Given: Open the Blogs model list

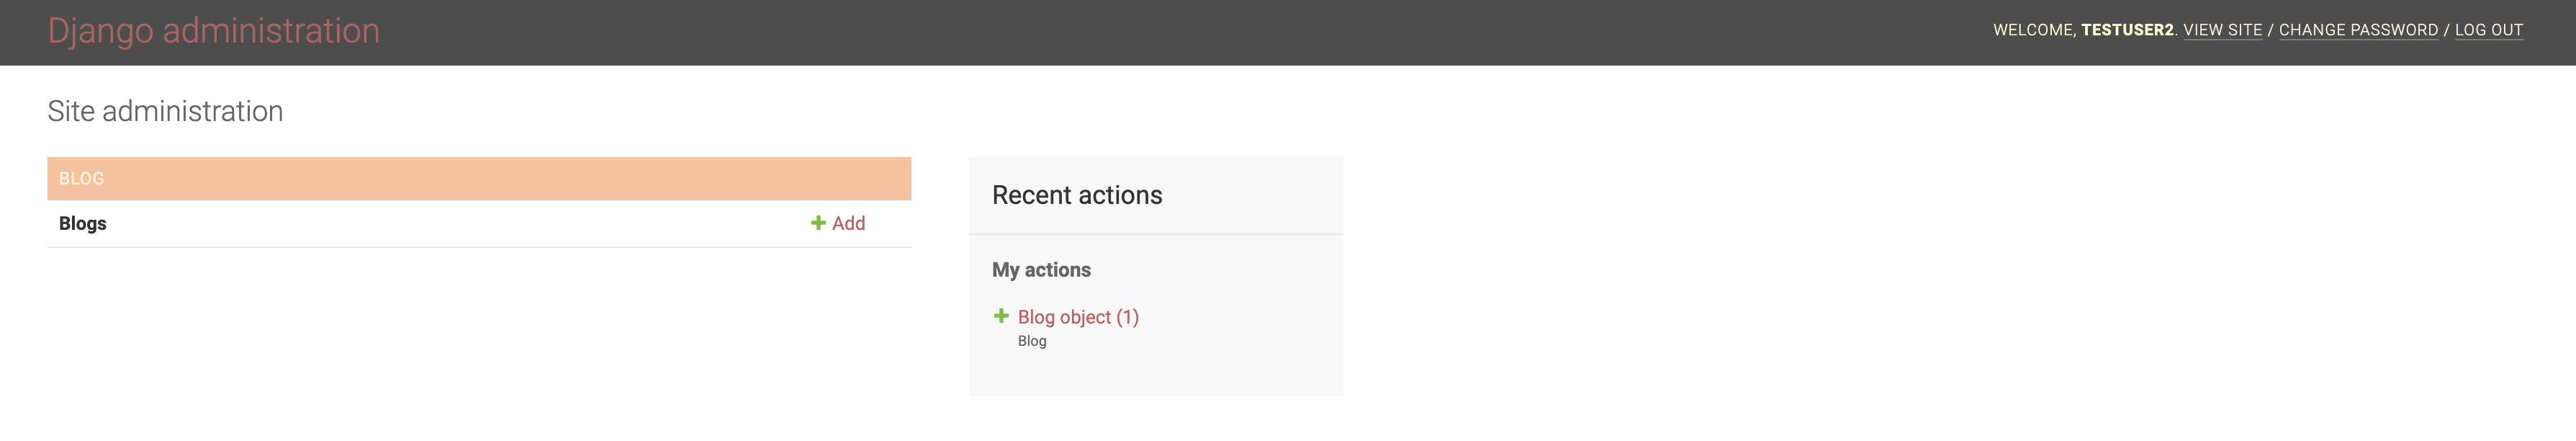Looking at the screenshot, I should point(82,223).
